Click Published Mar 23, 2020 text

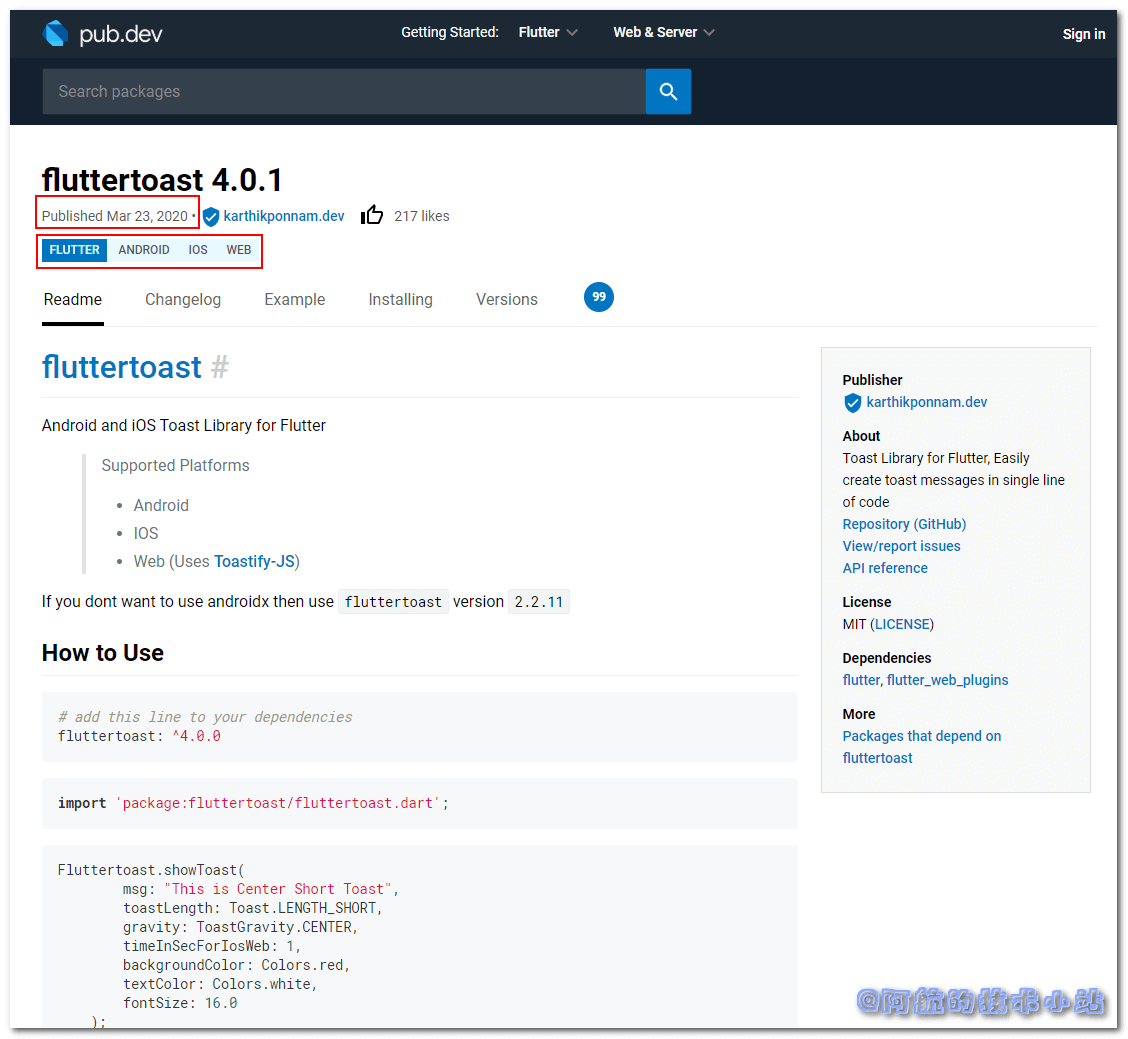point(114,216)
